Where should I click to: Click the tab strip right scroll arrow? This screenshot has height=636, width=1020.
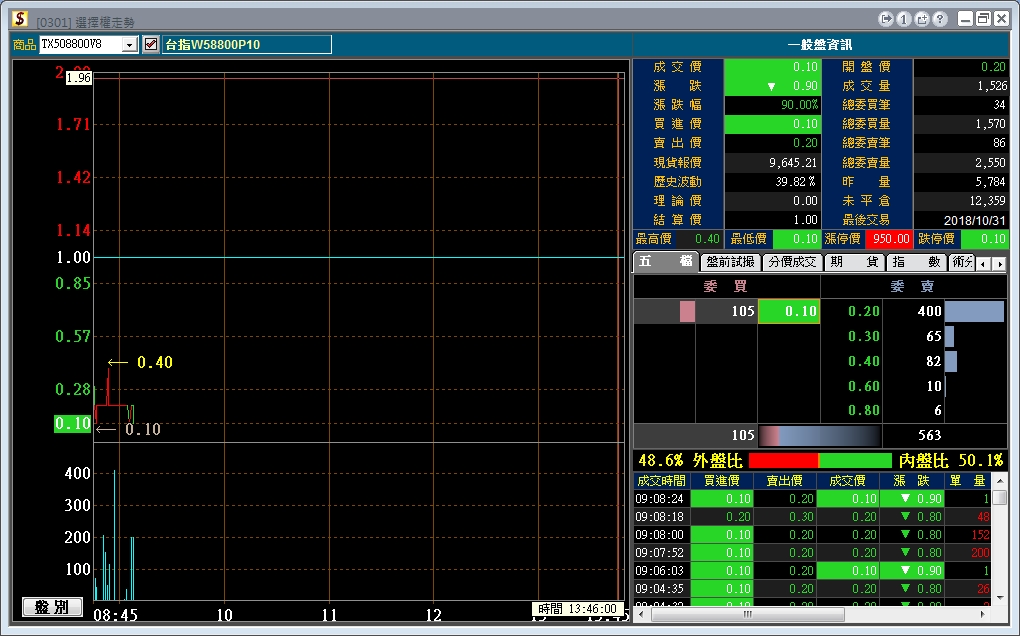click(x=1000, y=263)
